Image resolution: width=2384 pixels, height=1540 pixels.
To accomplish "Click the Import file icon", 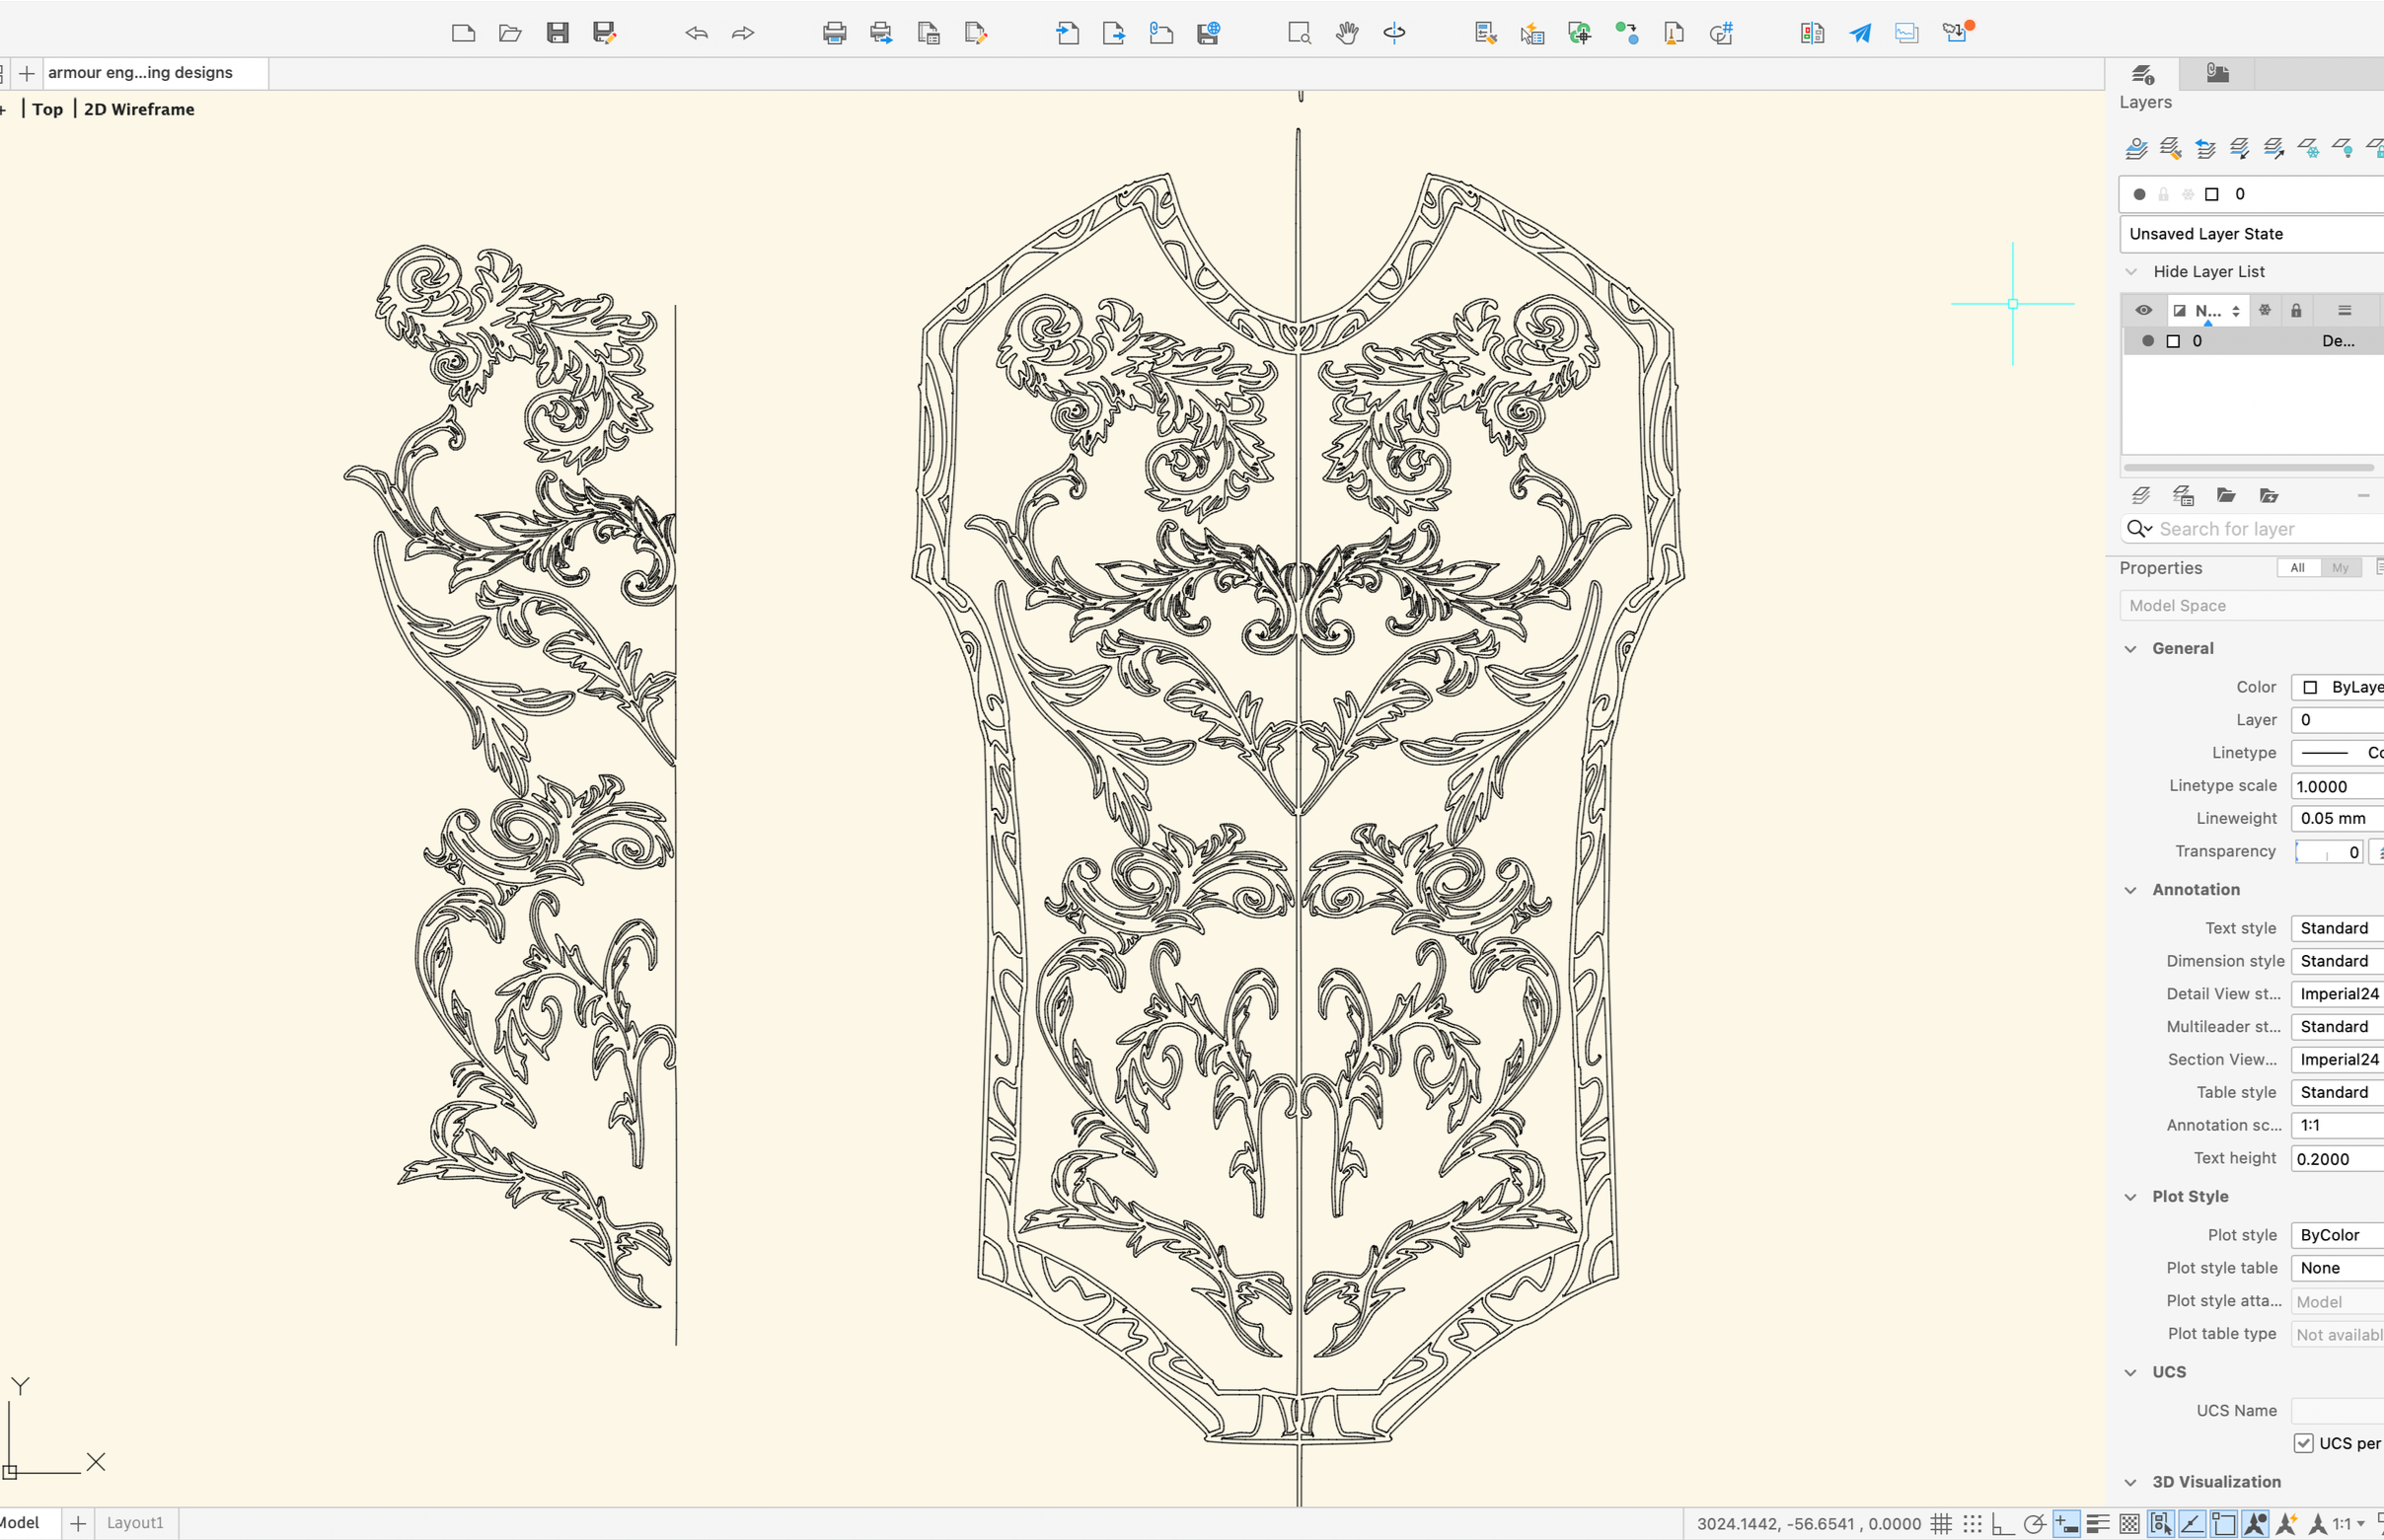I will tap(1067, 33).
